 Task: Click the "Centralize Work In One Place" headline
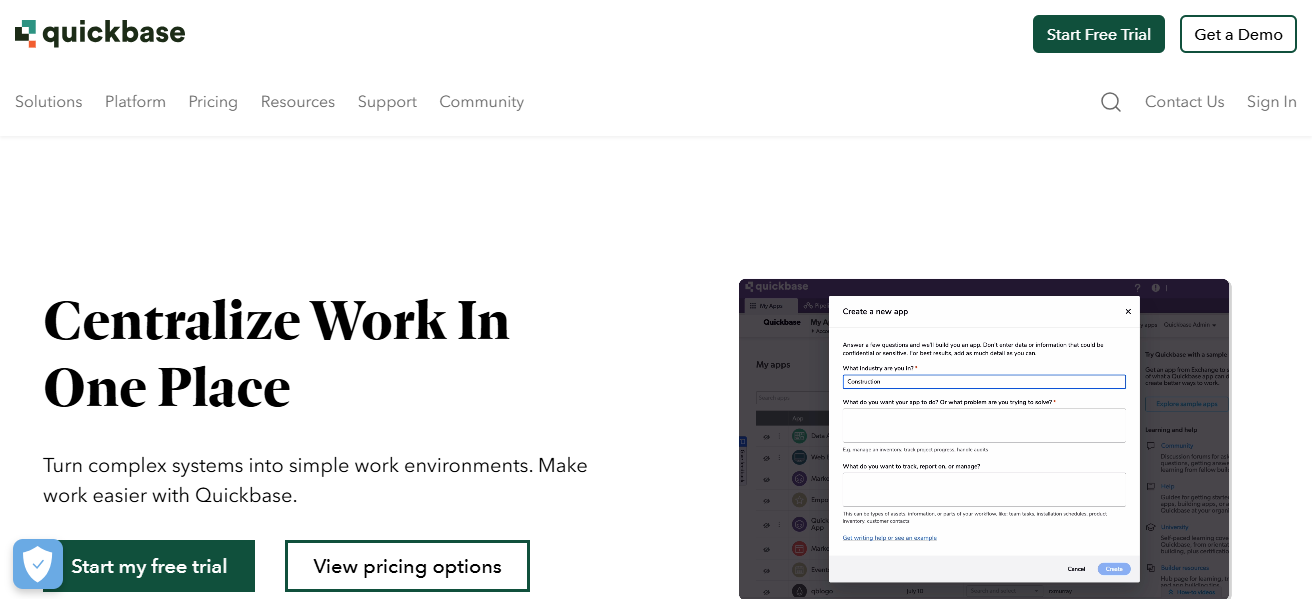(277, 354)
